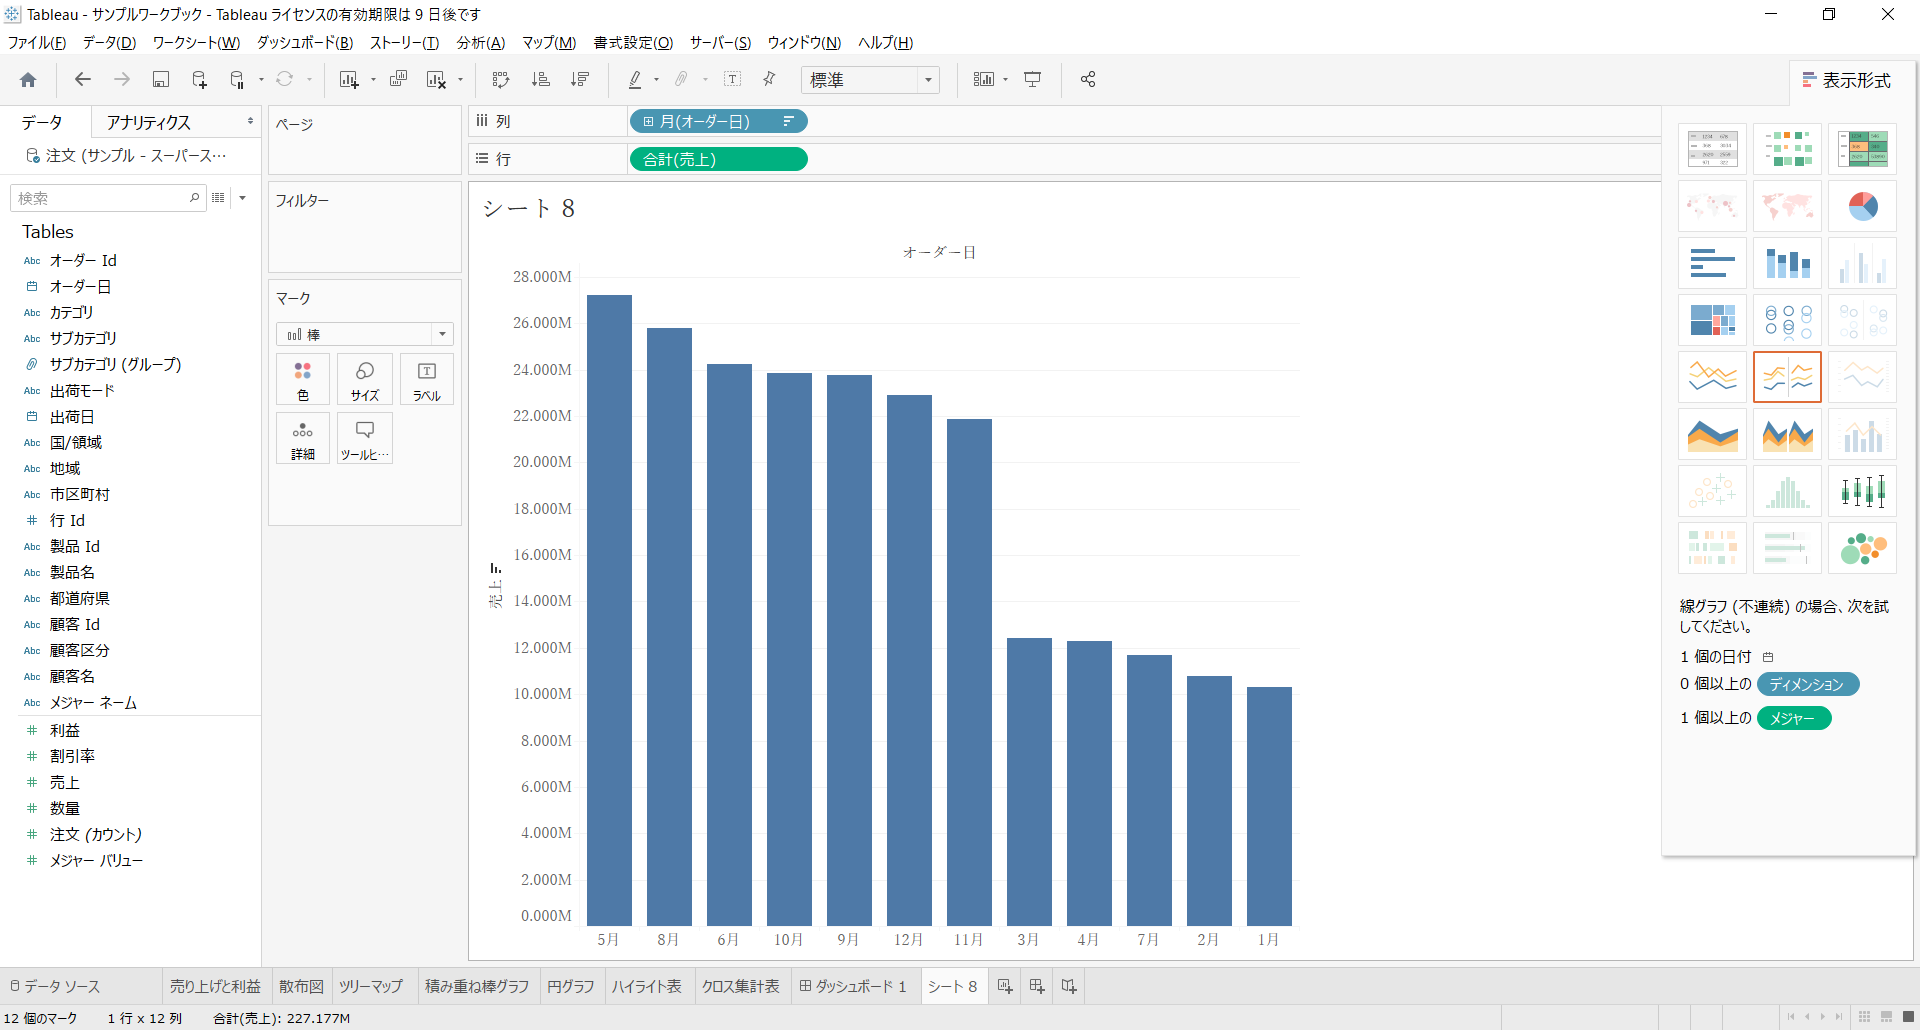Add new dashboard tab at bottom
The height and width of the screenshot is (1030, 1920).
pyautogui.click(x=1037, y=987)
